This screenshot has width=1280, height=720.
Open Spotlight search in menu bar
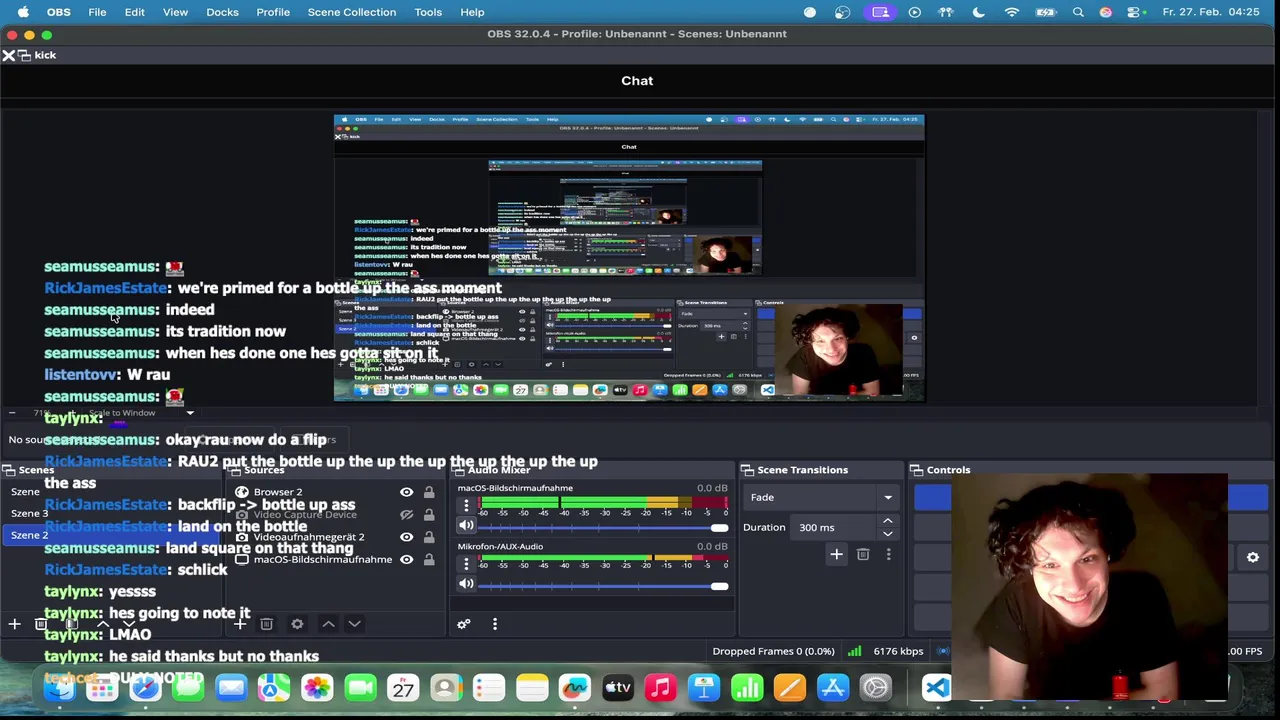[x=1078, y=12]
